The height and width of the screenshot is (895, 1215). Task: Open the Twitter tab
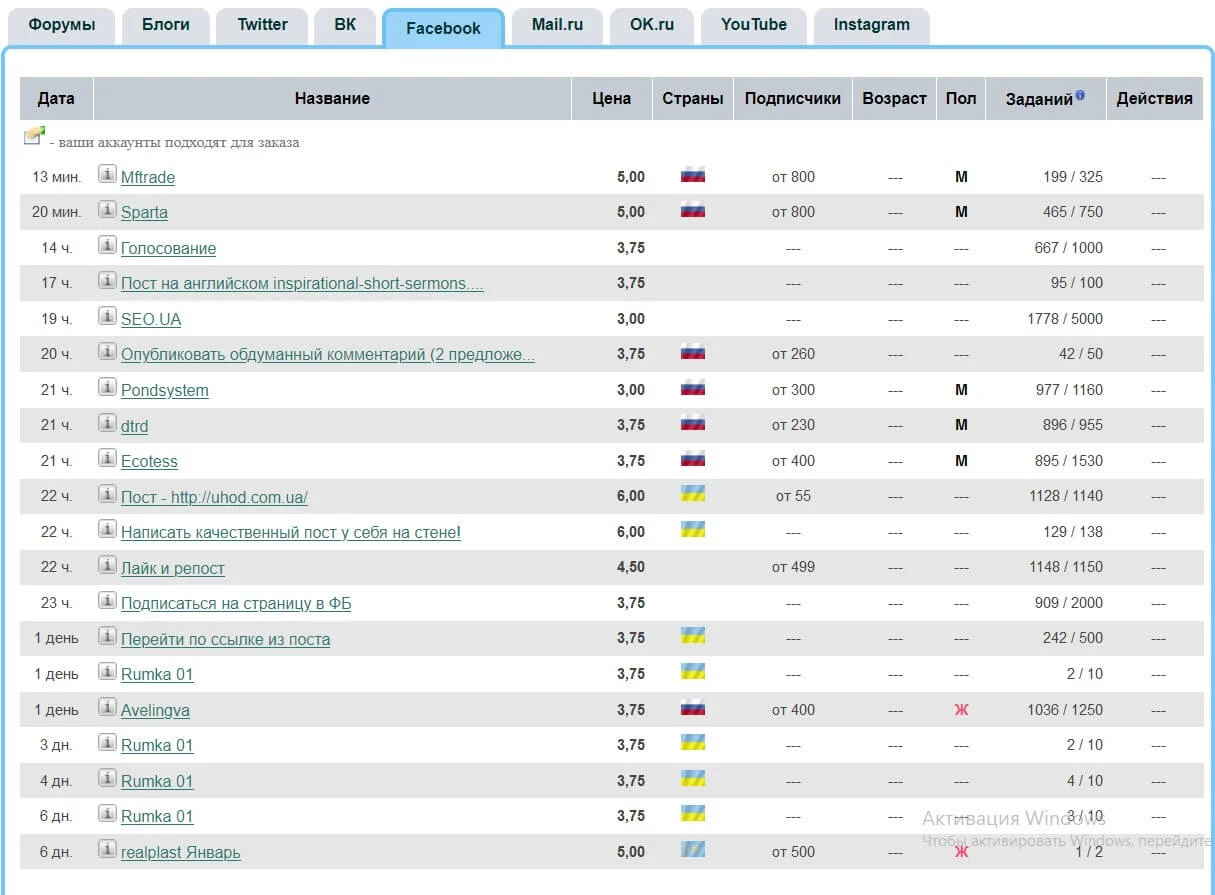coord(263,25)
